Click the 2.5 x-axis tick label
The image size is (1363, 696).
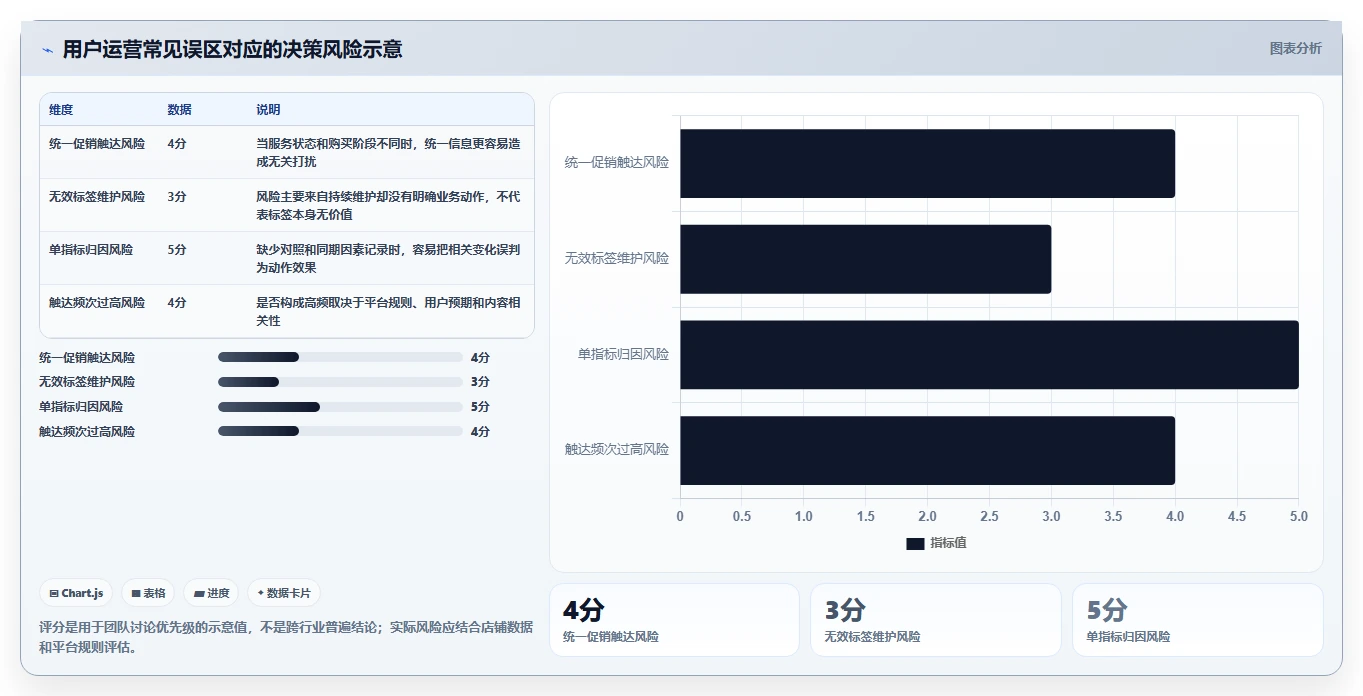989,517
